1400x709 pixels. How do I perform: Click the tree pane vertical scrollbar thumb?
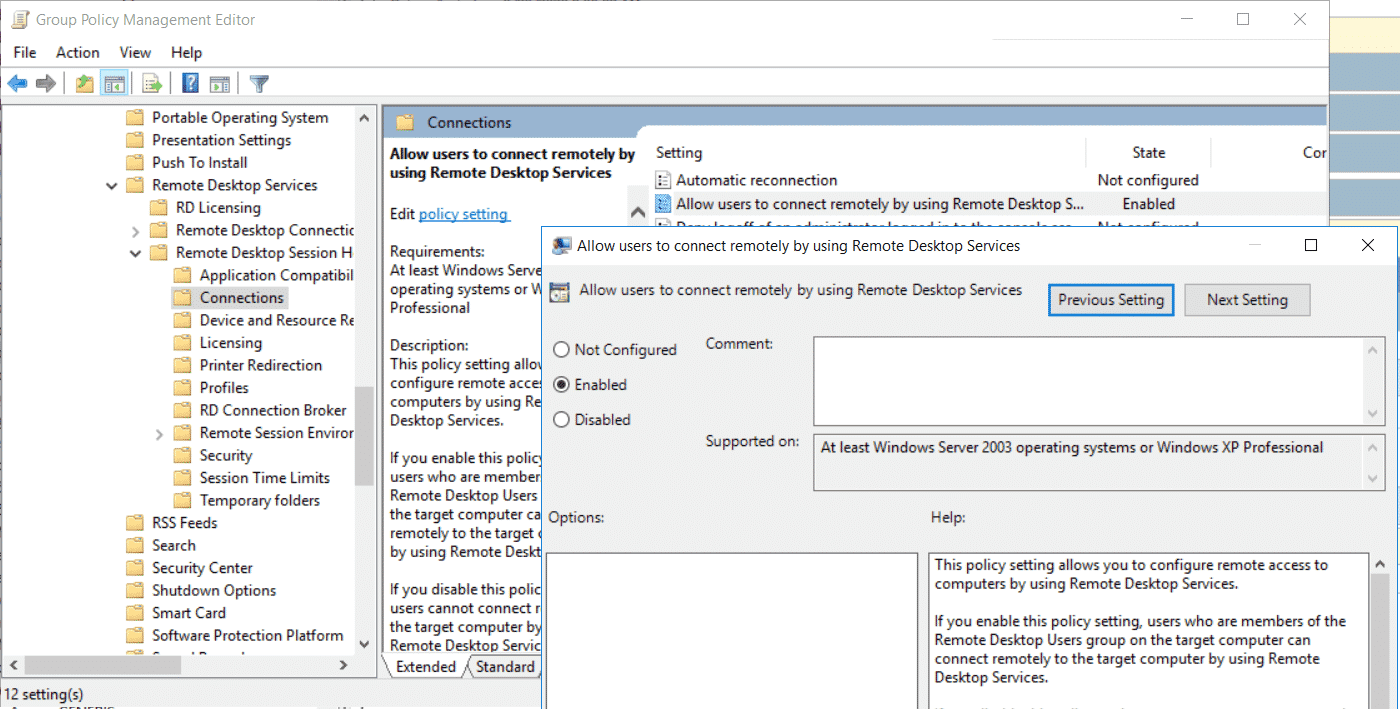(x=363, y=435)
